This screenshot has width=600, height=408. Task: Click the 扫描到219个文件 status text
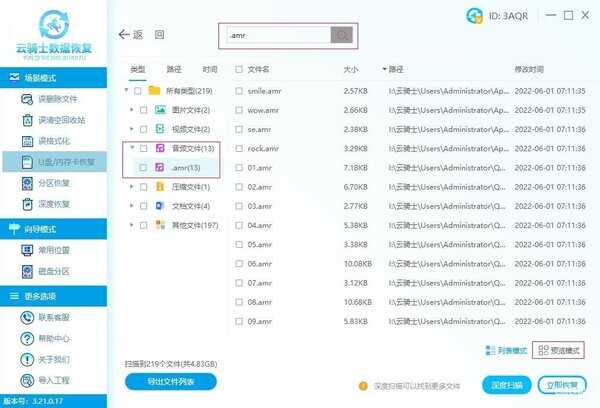(171, 364)
